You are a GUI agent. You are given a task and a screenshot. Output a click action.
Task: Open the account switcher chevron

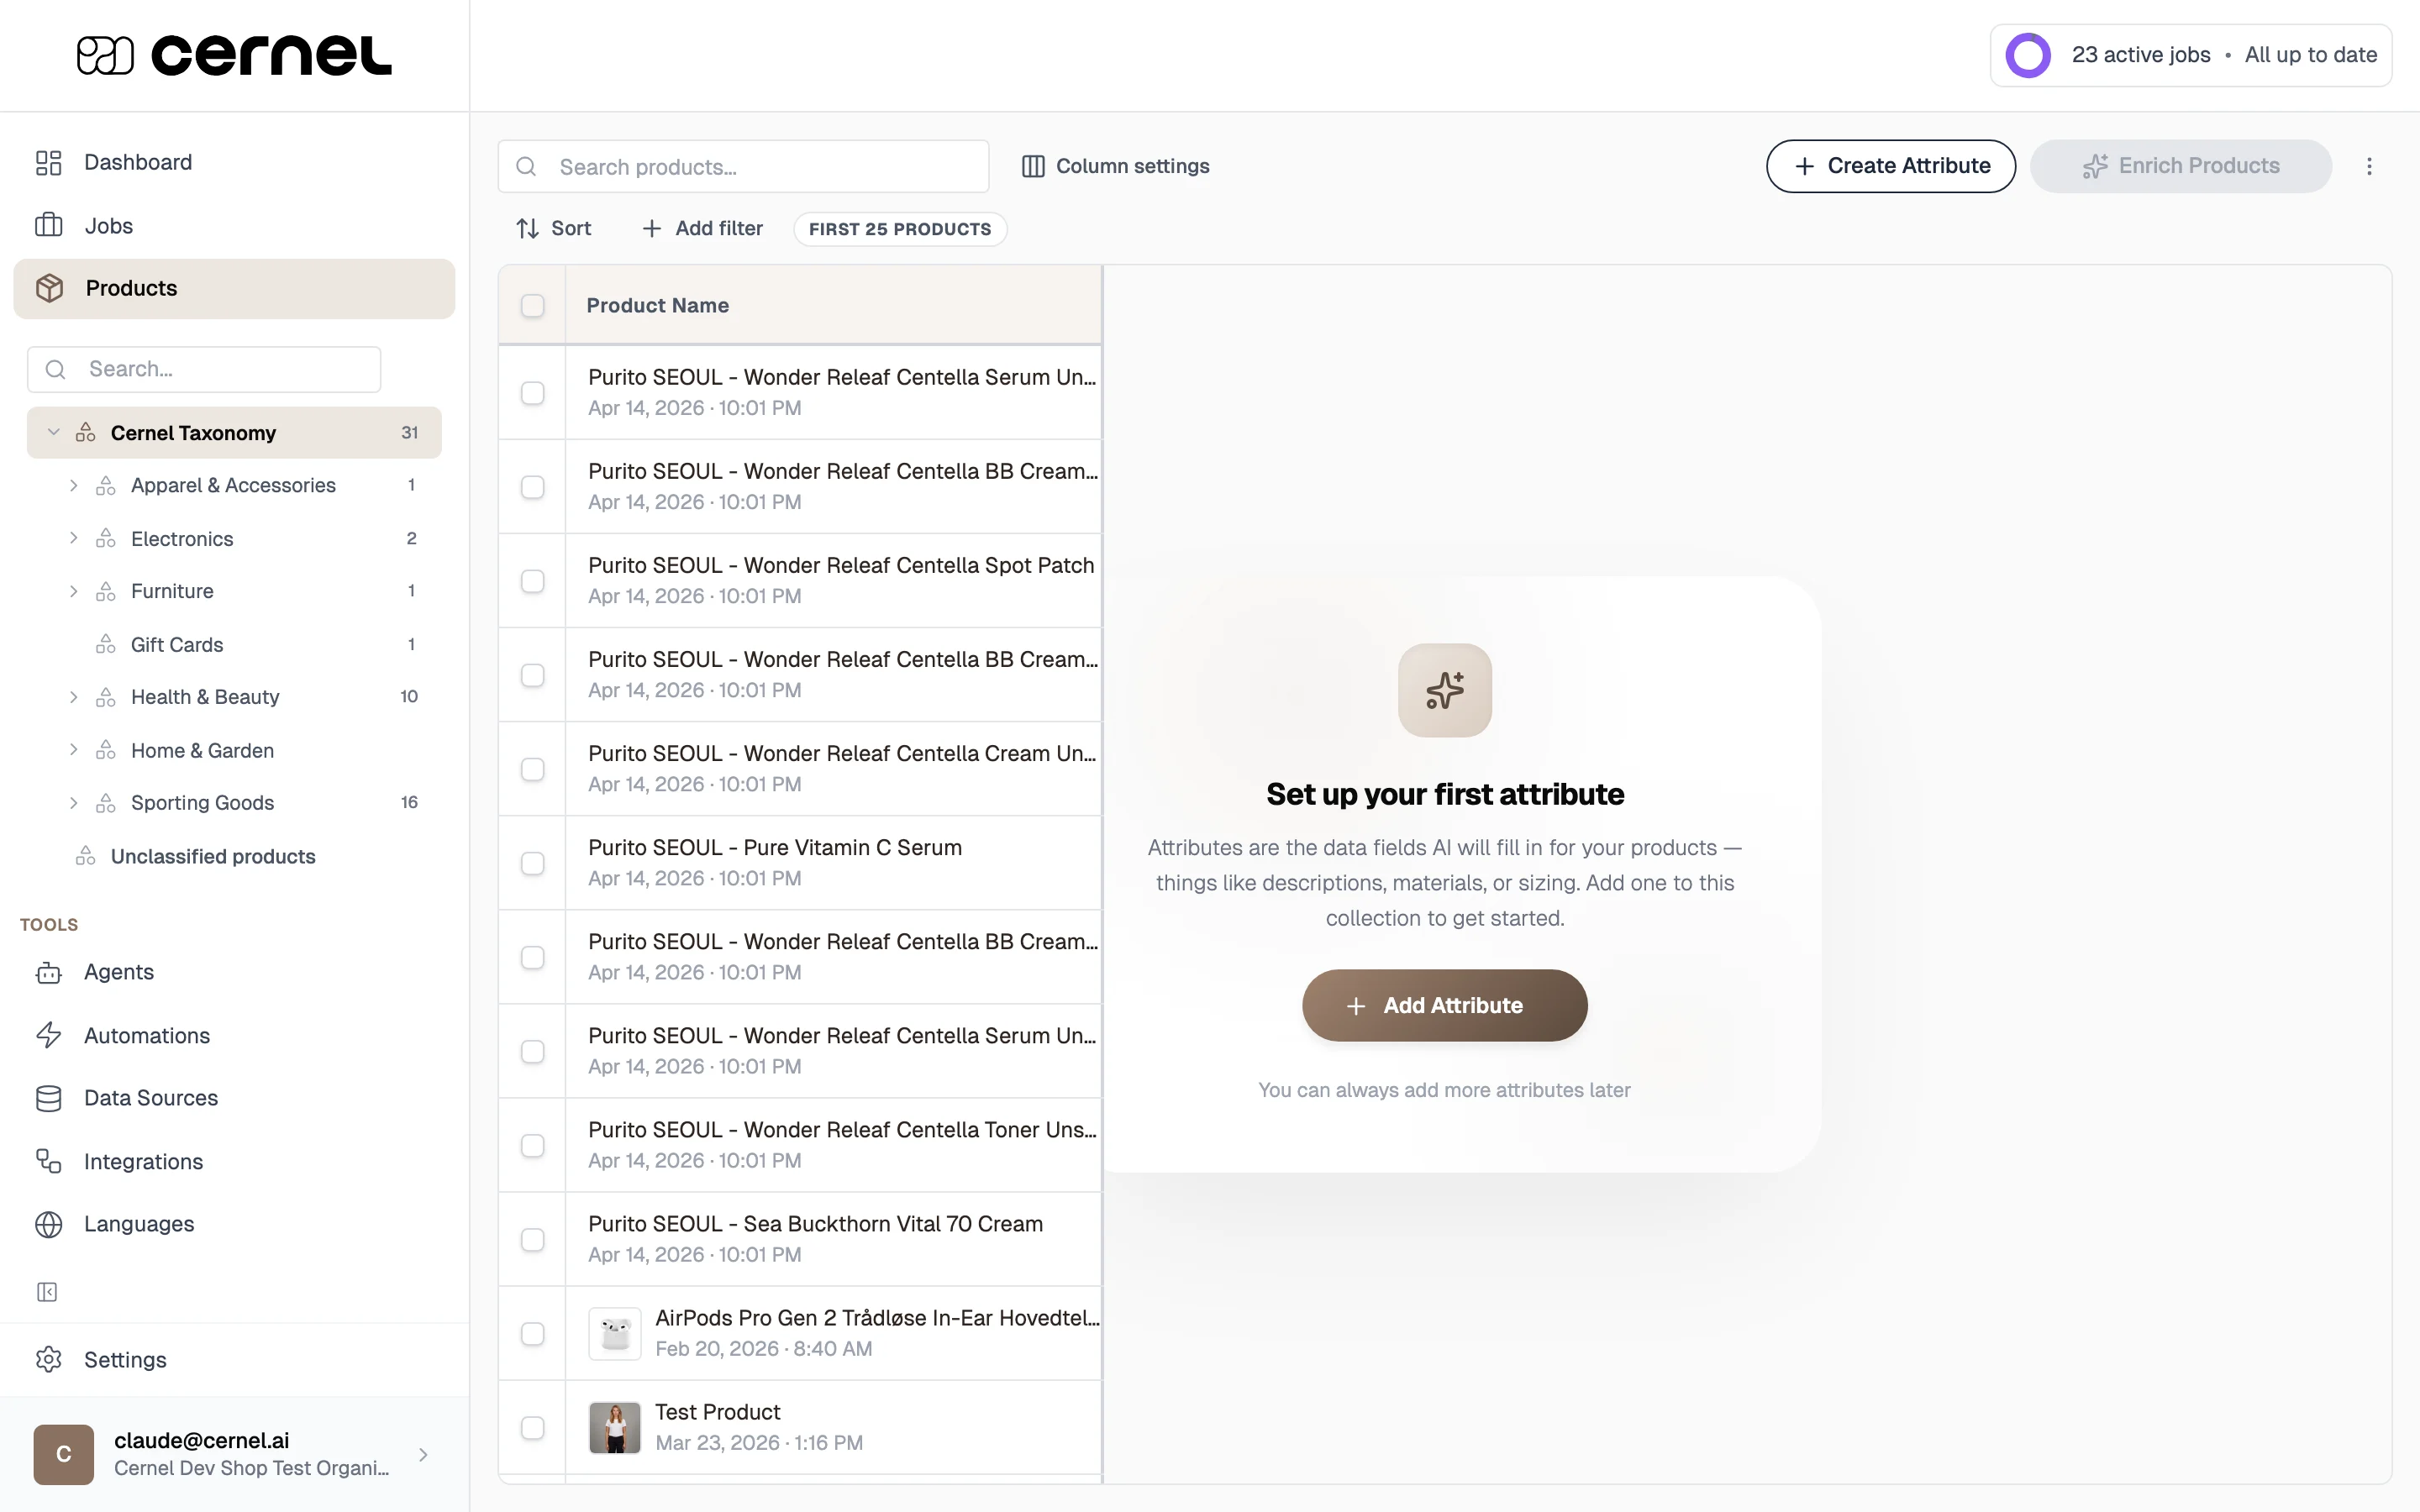pos(423,1454)
